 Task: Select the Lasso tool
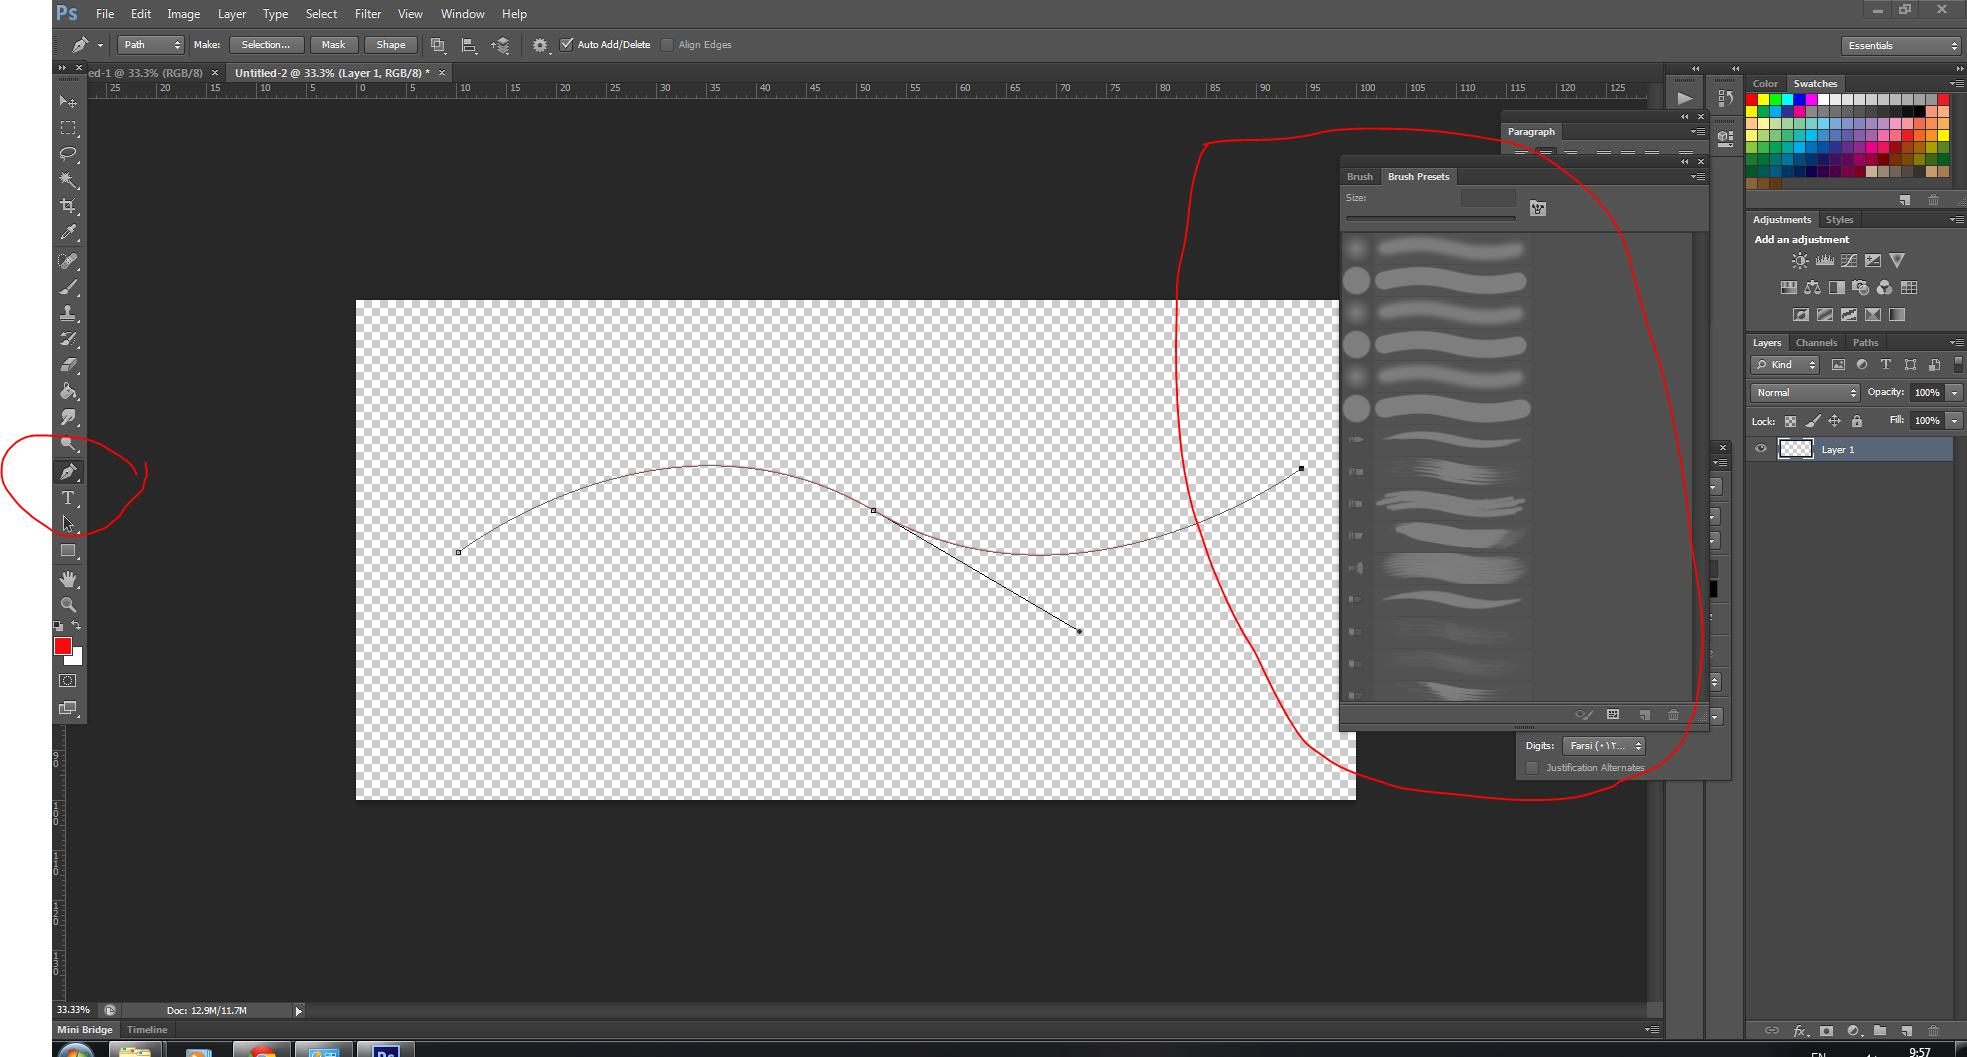point(68,154)
